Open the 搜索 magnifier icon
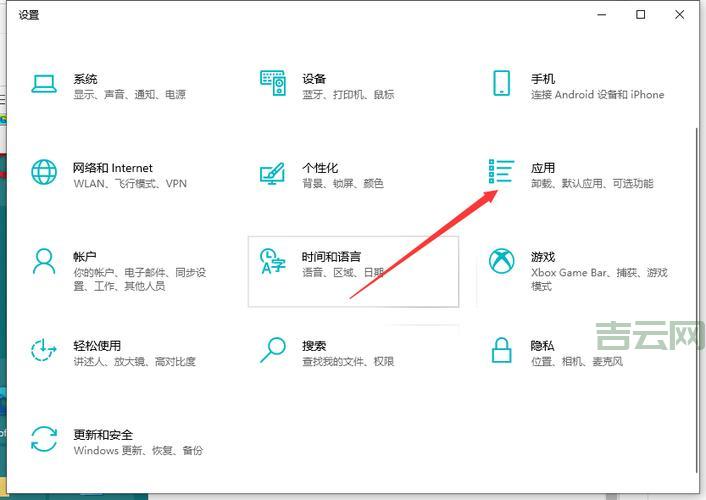This screenshot has height=500, width=706. click(272, 350)
